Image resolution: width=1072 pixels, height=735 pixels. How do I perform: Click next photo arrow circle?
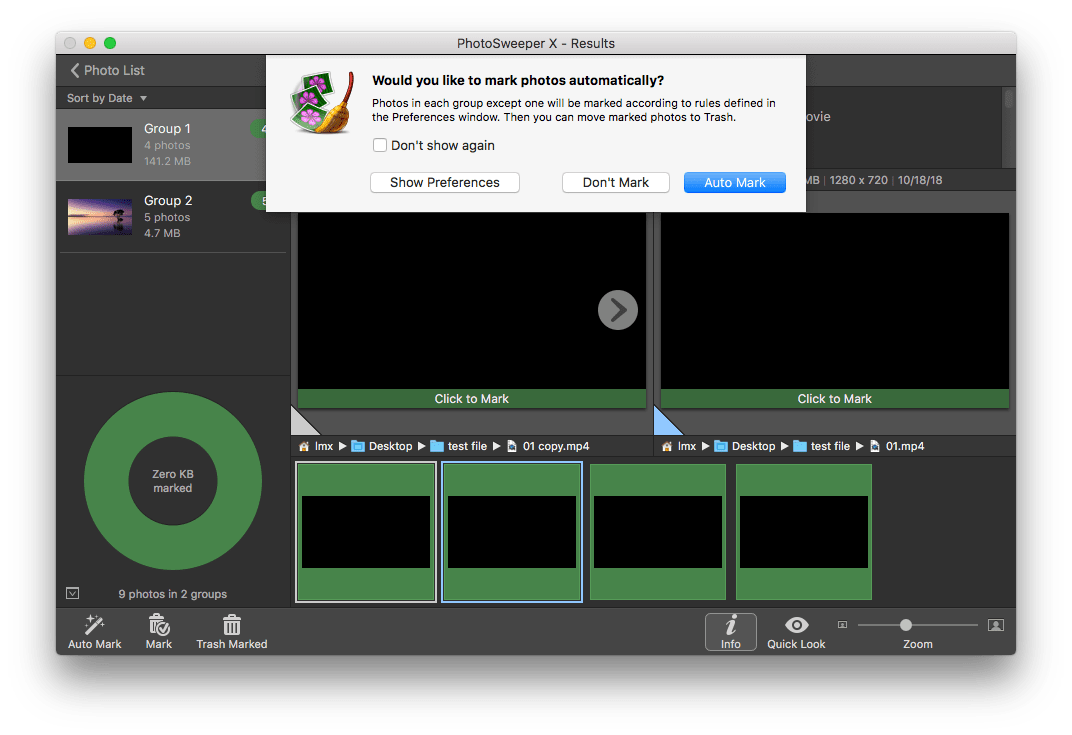(618, 310)
